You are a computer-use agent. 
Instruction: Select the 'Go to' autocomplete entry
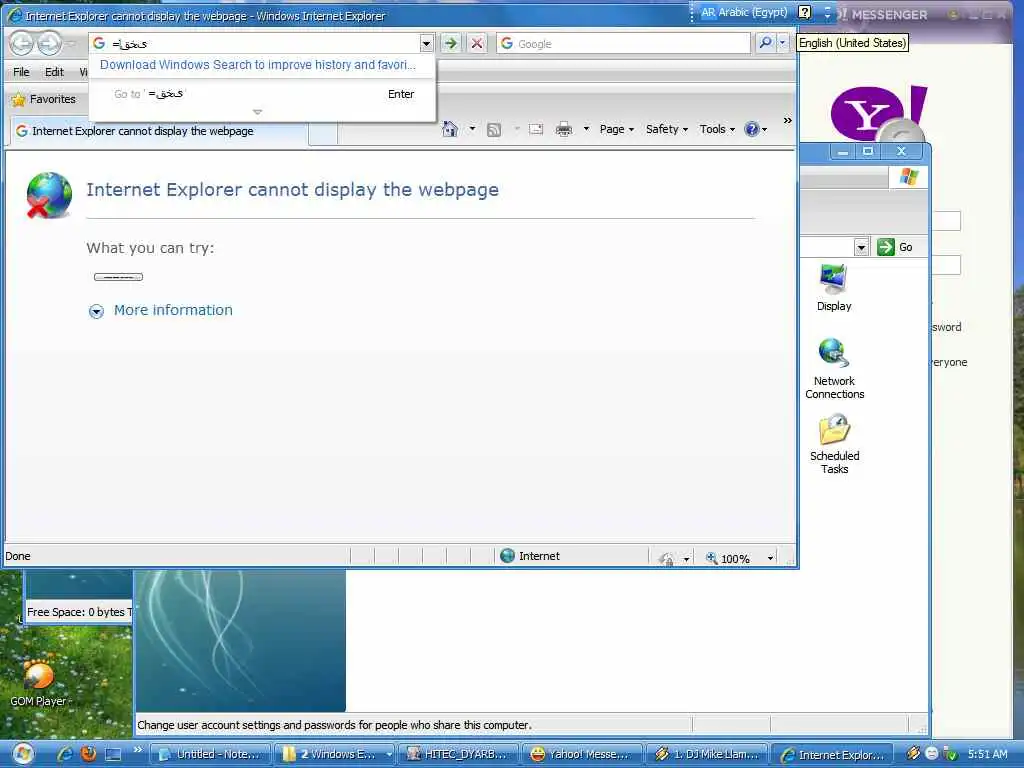tap(263, 94)
